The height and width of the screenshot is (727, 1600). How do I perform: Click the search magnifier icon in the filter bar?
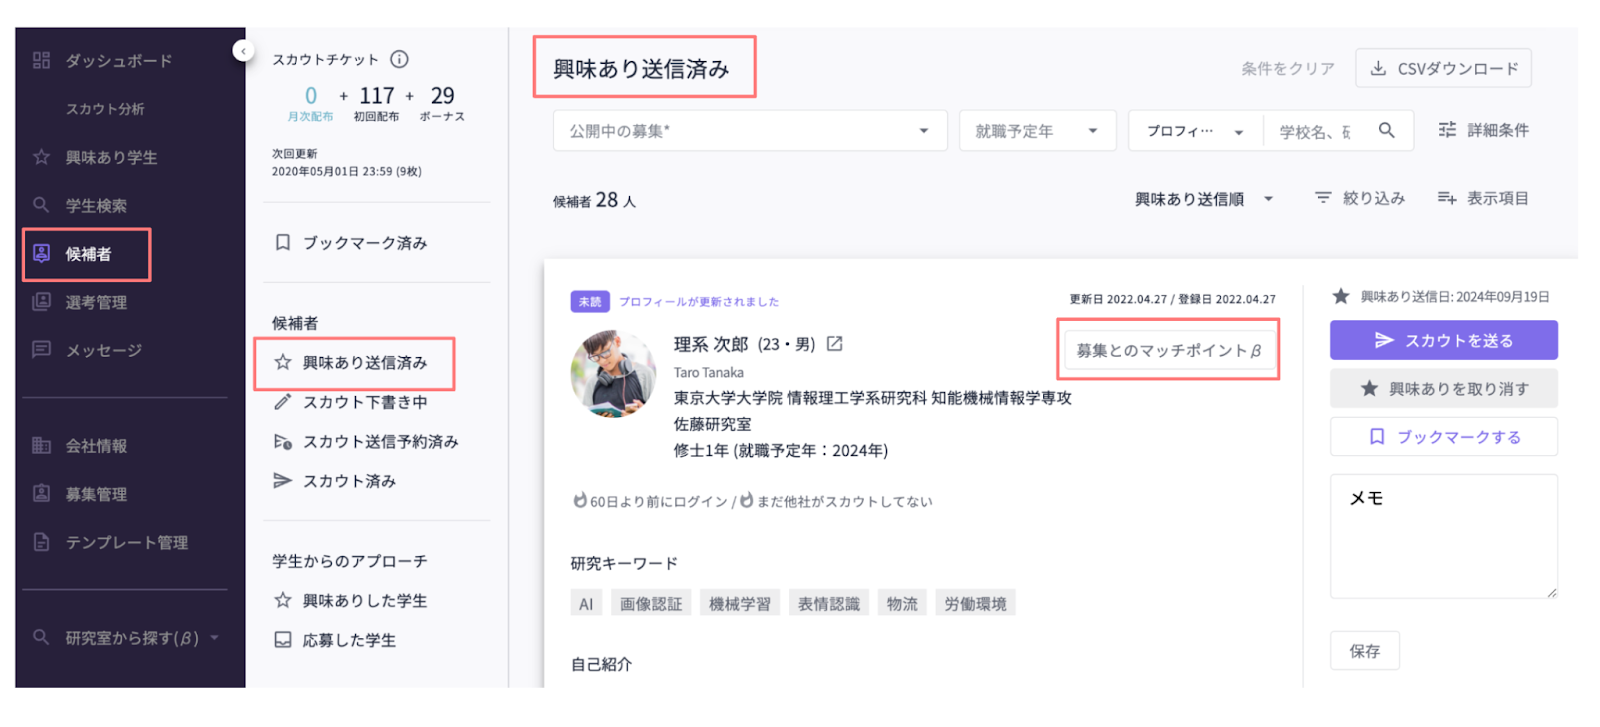coord(1386,130)
